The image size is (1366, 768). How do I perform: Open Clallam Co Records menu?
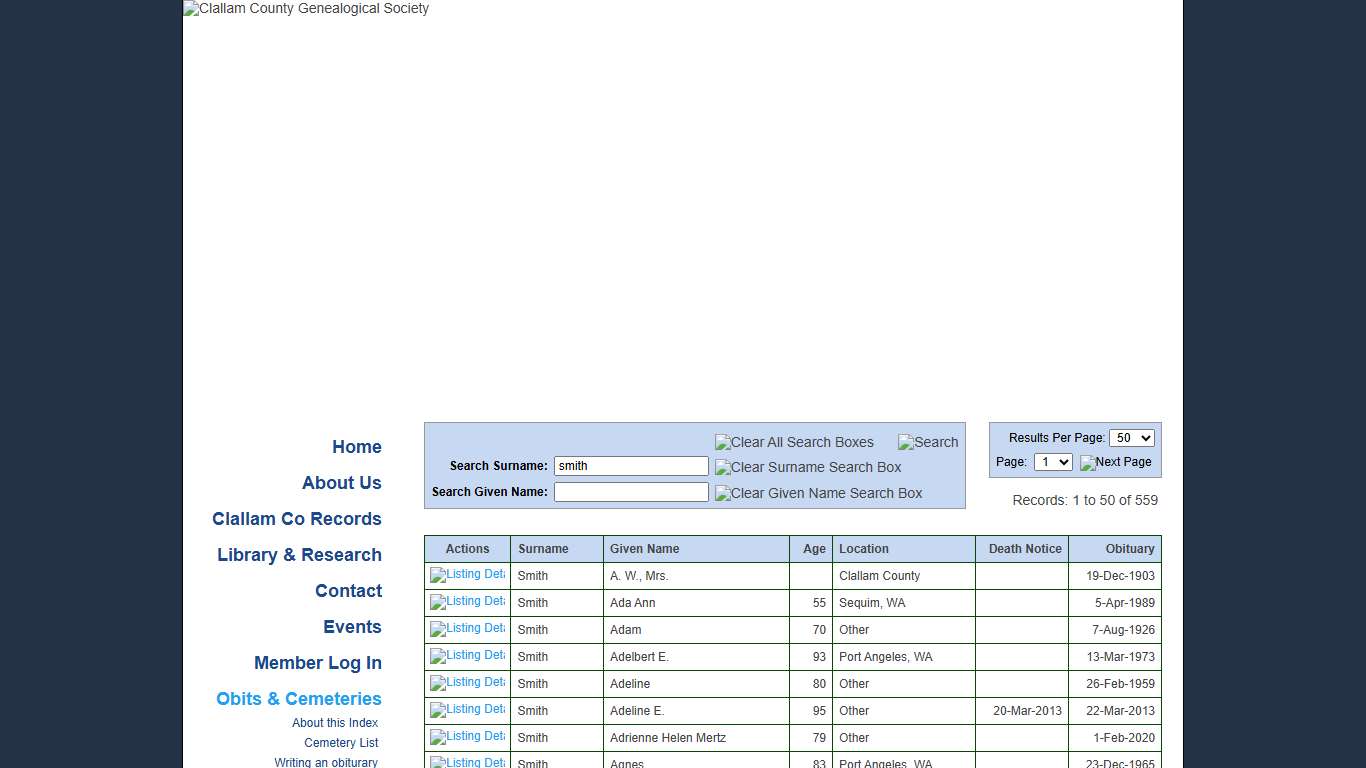click(x=296, y=519)
